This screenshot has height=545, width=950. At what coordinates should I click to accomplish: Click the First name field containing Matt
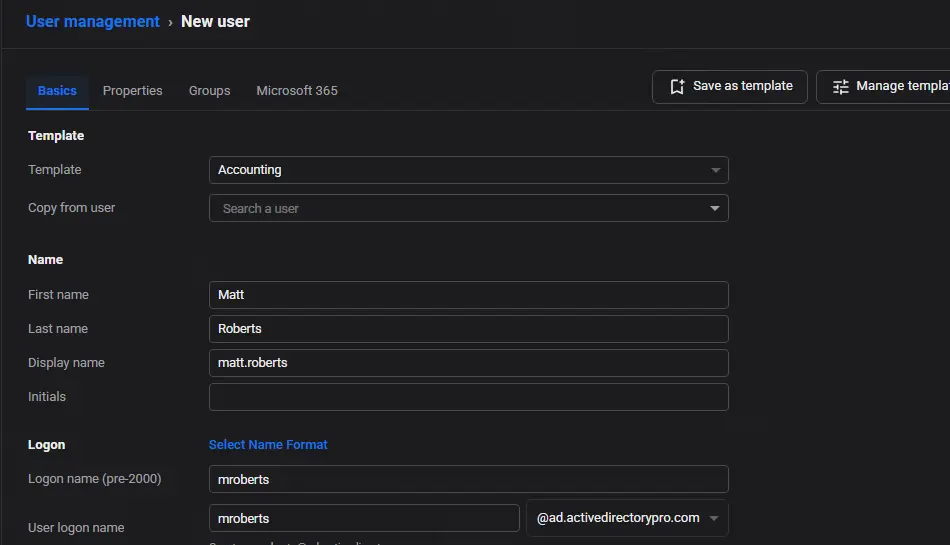tap(468, 295)
